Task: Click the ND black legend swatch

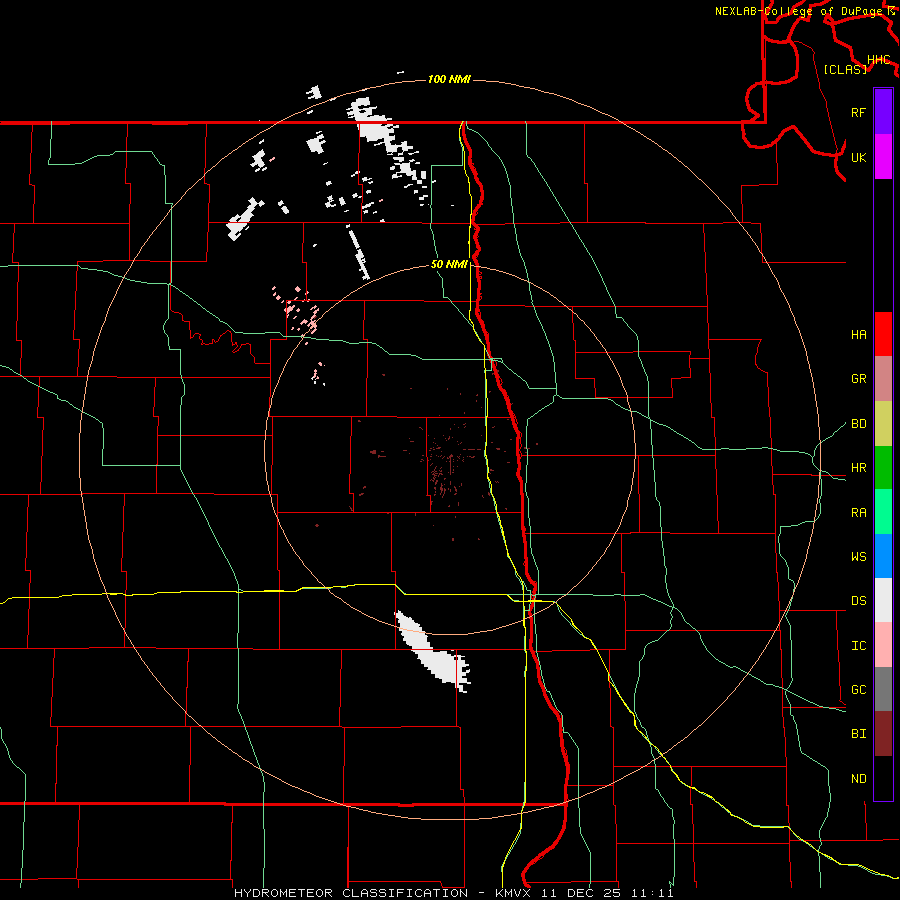Action: pyautogui.click(x=883, y=778)
